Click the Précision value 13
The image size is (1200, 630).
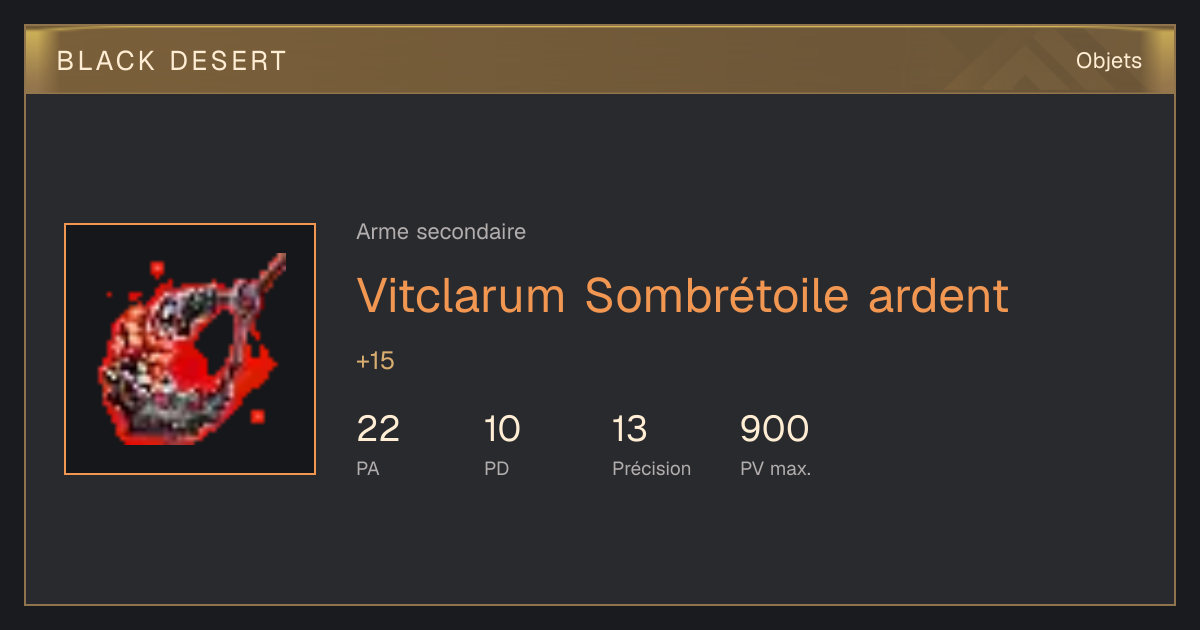click(x=630, y=429)
